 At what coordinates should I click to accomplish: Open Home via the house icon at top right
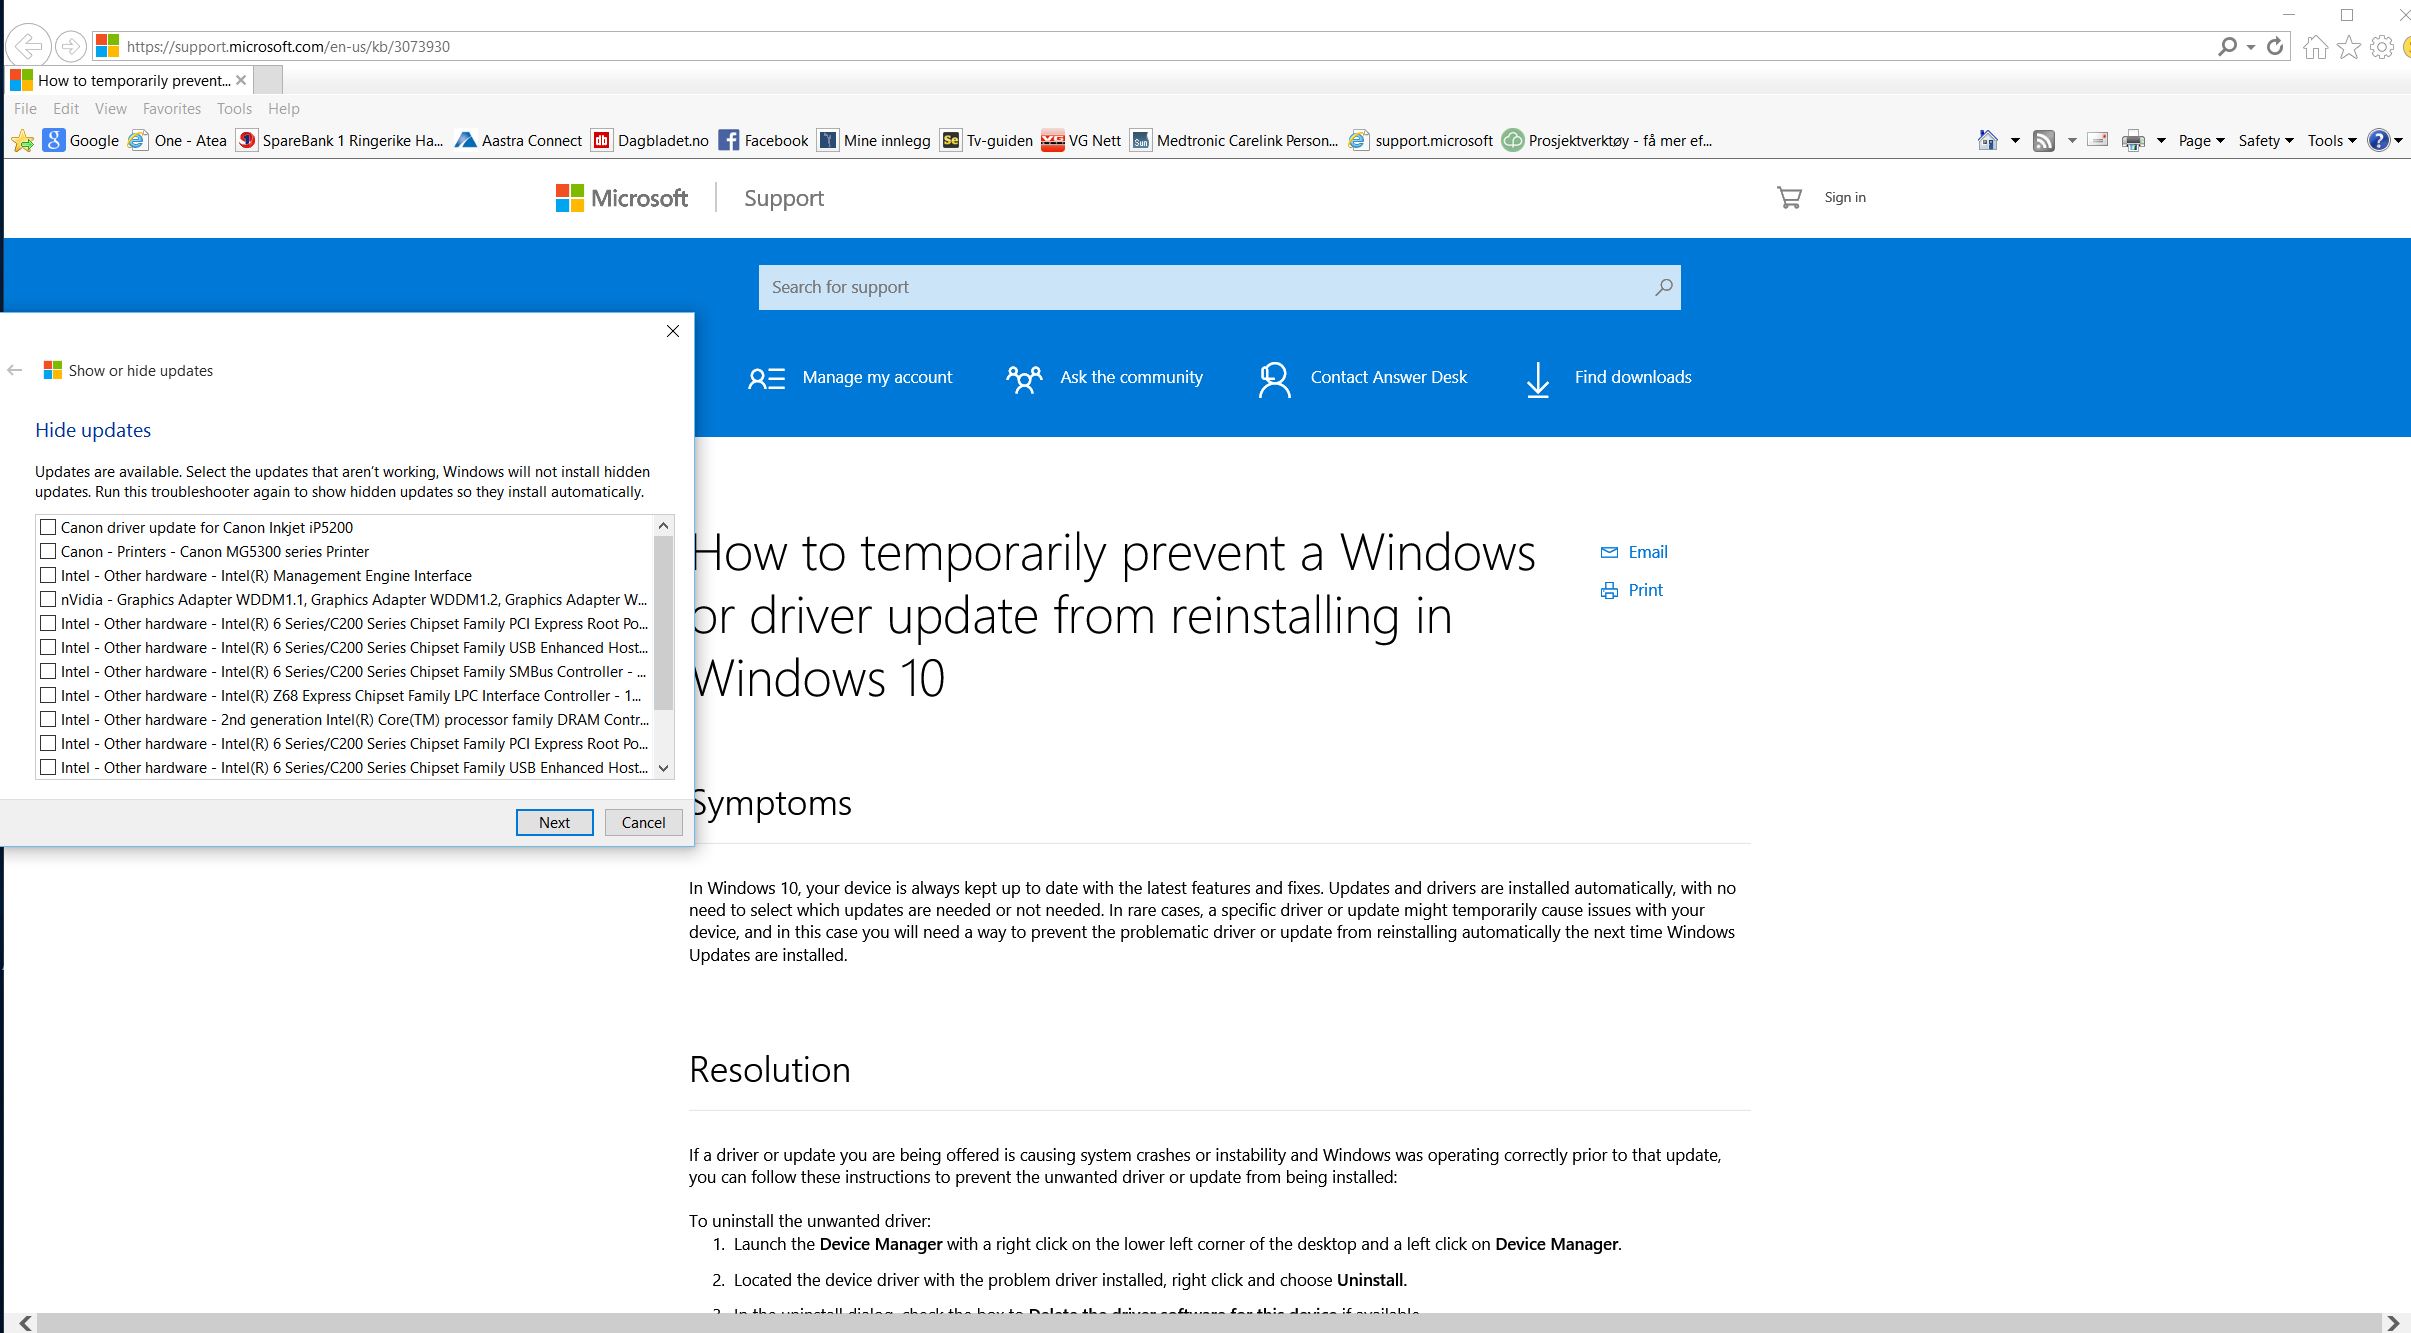(2315, 47)
